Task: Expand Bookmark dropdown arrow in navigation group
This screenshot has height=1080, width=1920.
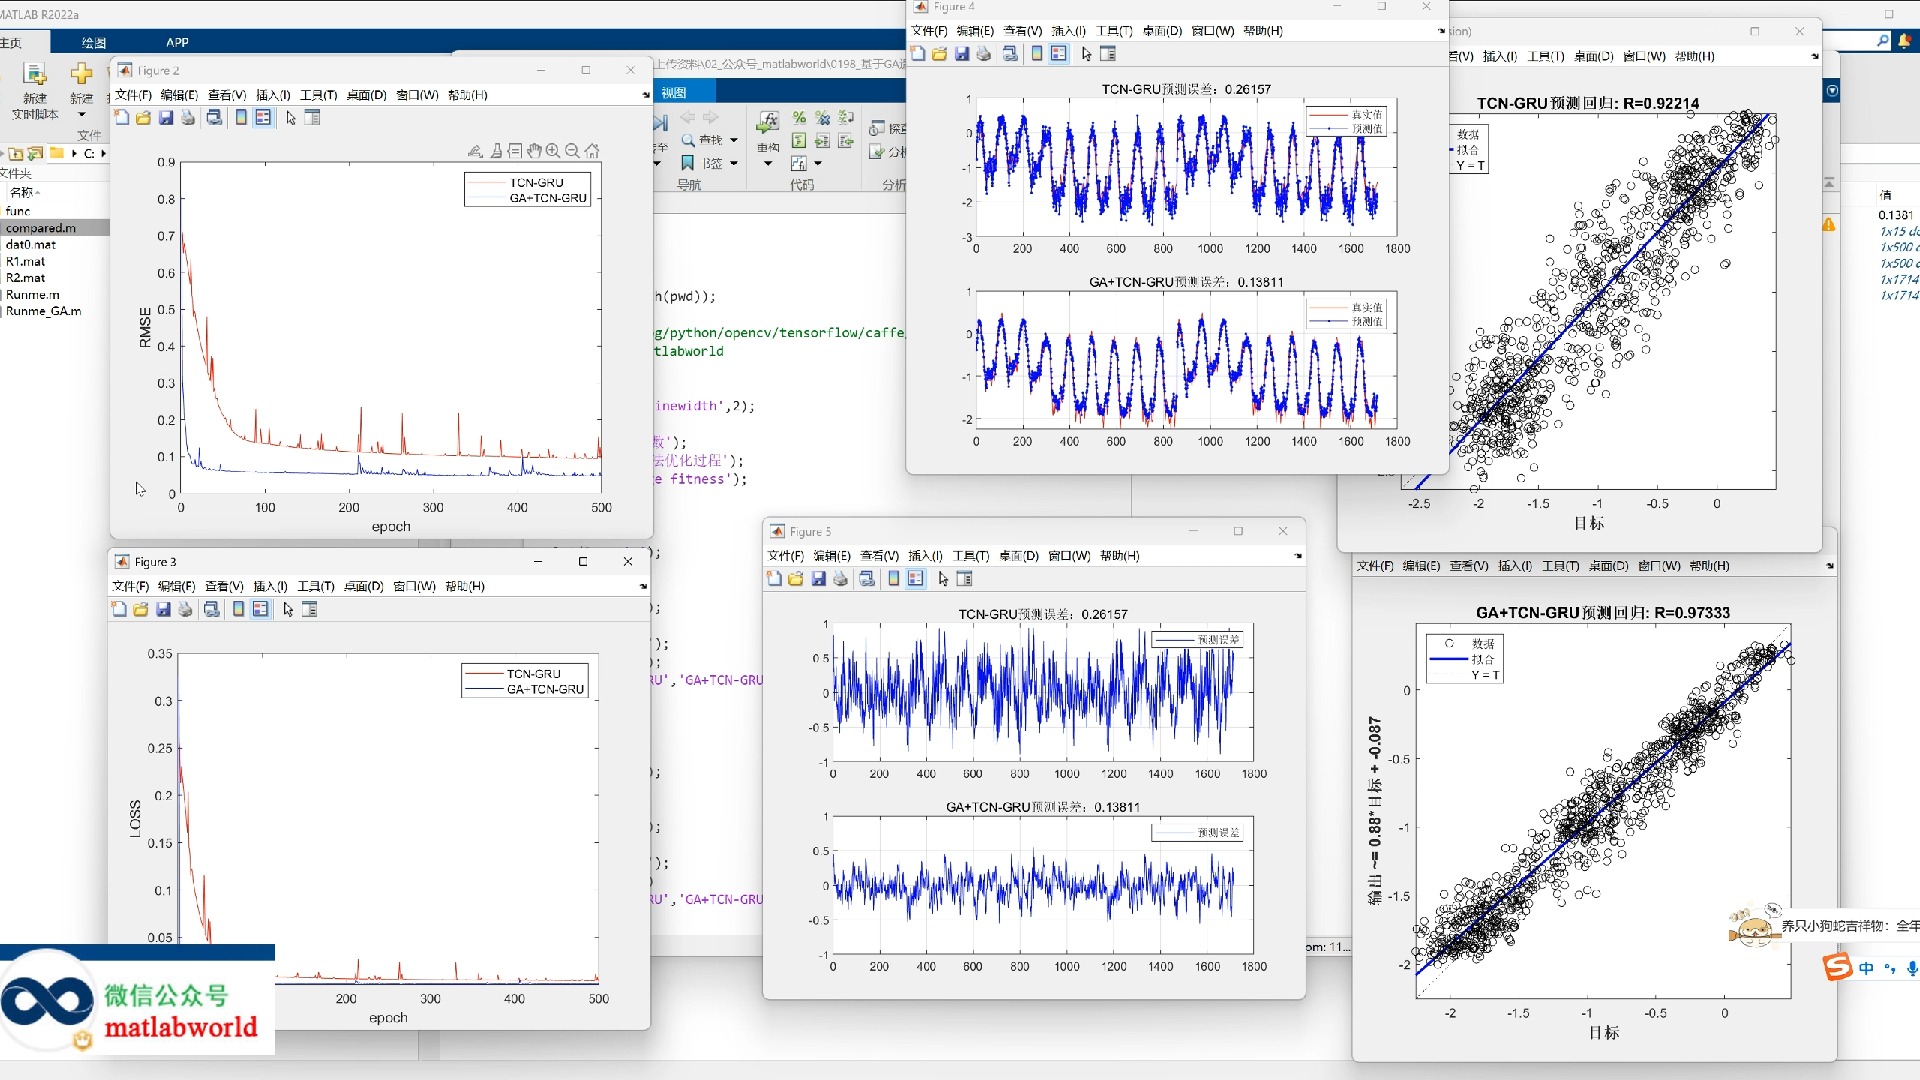Action: (734, 163)
